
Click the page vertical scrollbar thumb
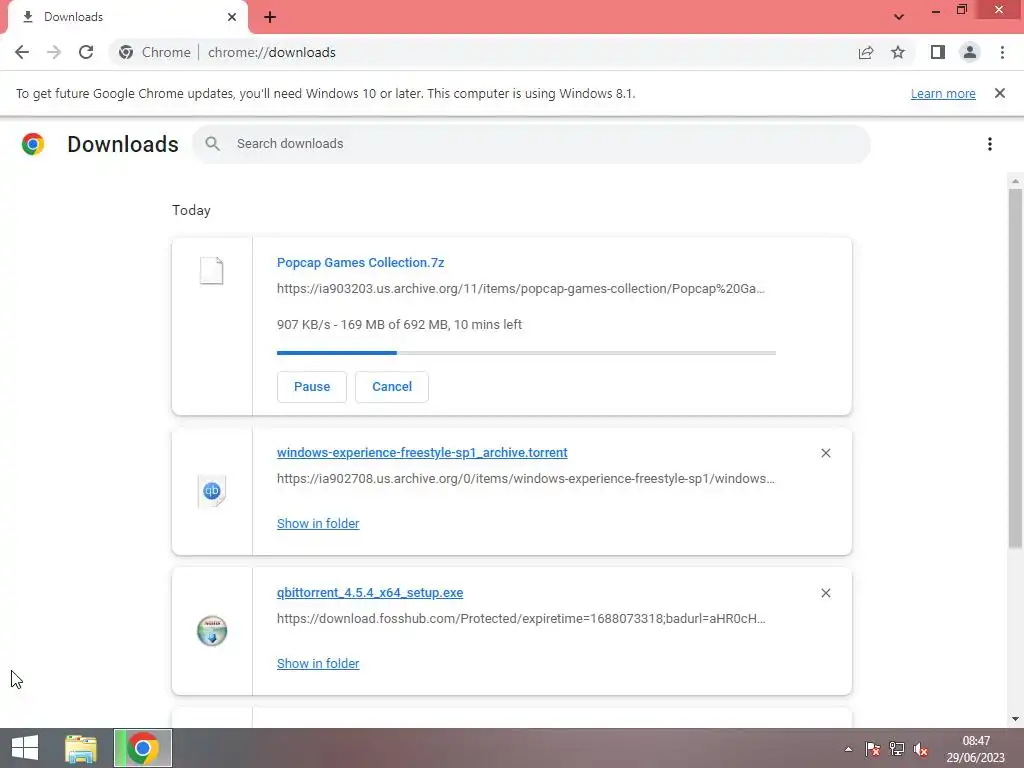point(1015,368)
